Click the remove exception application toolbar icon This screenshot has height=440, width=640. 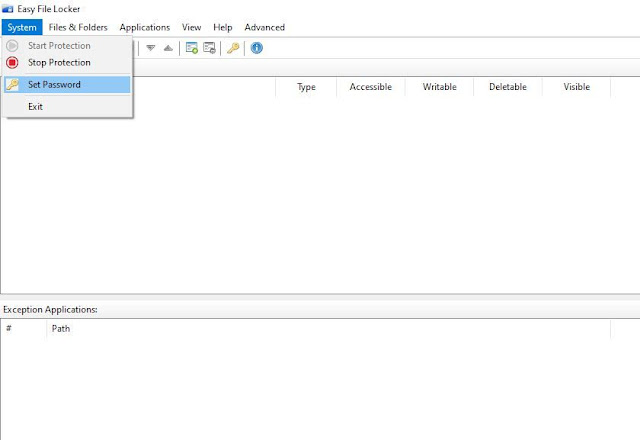(x=209, y=48)
